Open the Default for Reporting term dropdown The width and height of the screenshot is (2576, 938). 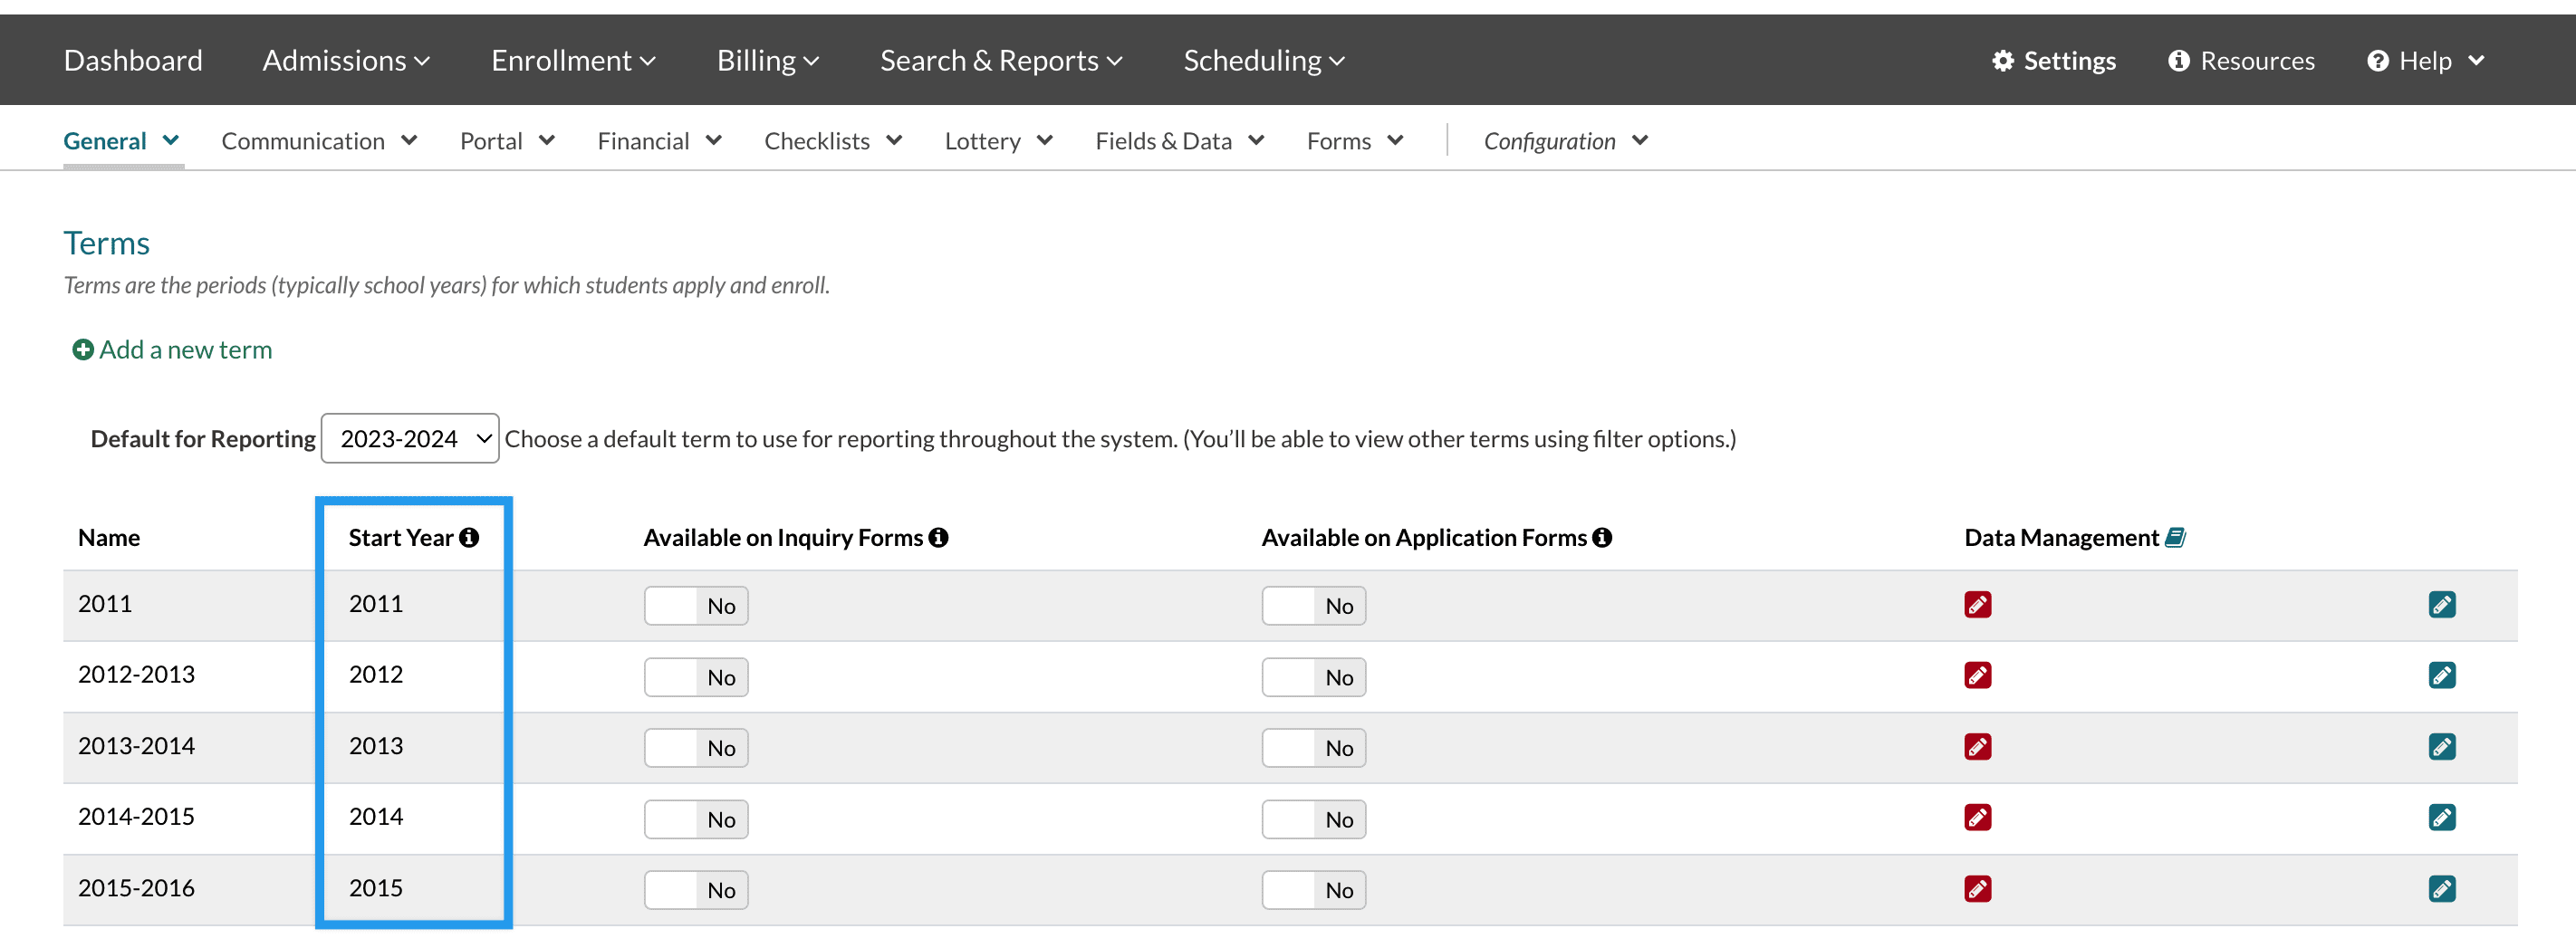pyautogui.click(x=410, y=438)
